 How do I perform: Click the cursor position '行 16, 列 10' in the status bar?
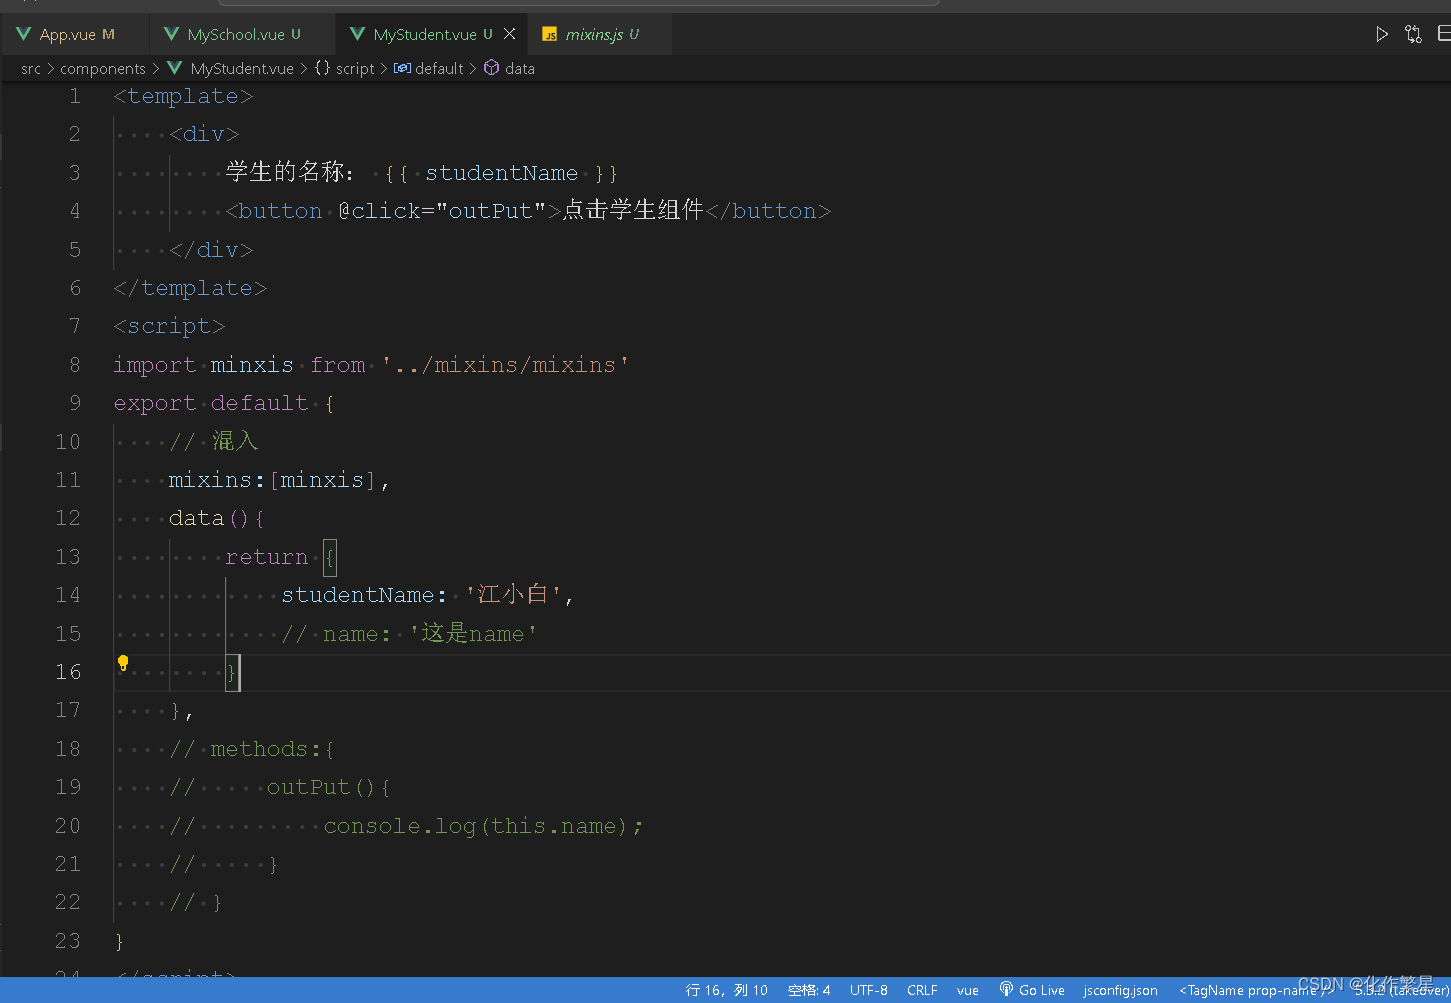coord(726,990)
